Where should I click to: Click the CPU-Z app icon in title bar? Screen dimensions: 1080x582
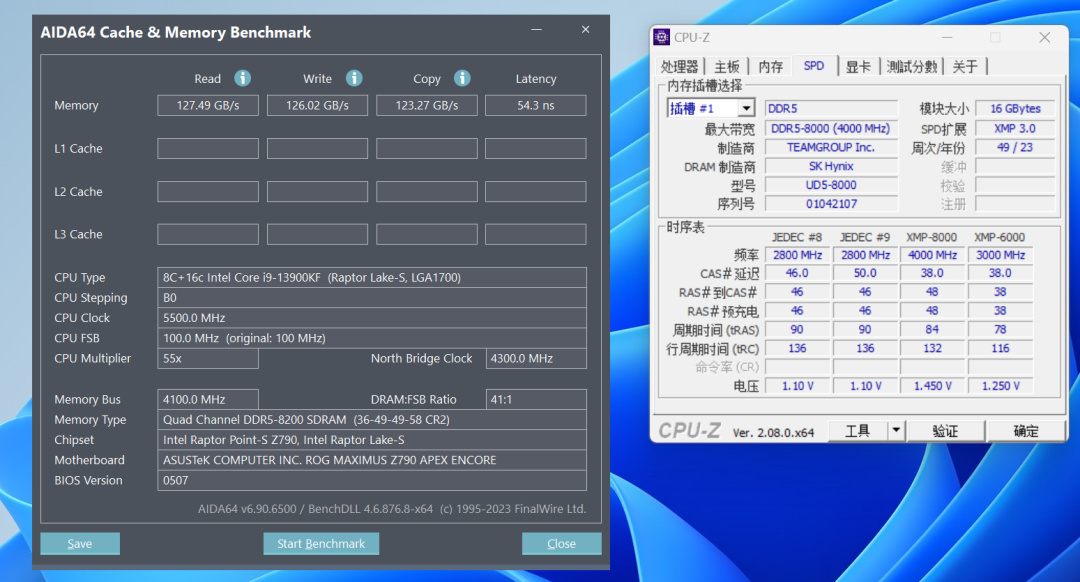(662, 37)
